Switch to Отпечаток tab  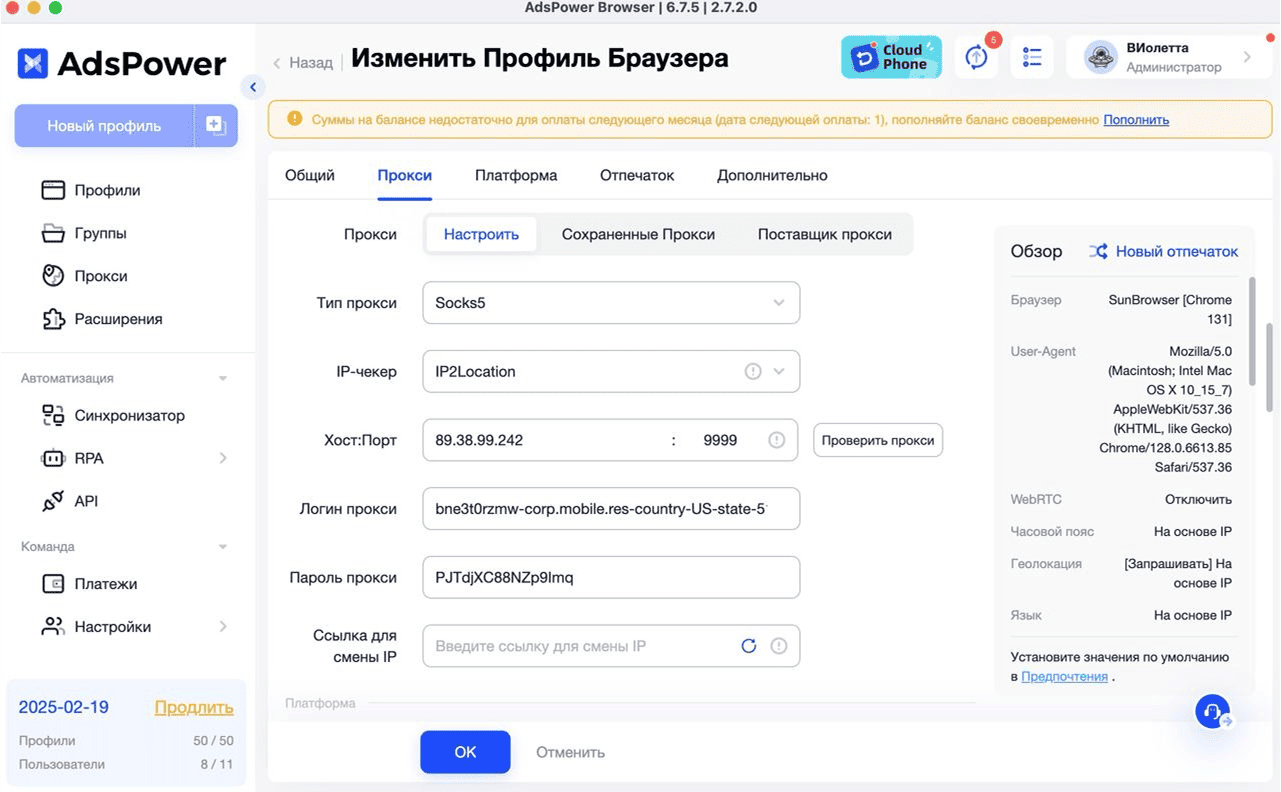(x=637, y=175)
